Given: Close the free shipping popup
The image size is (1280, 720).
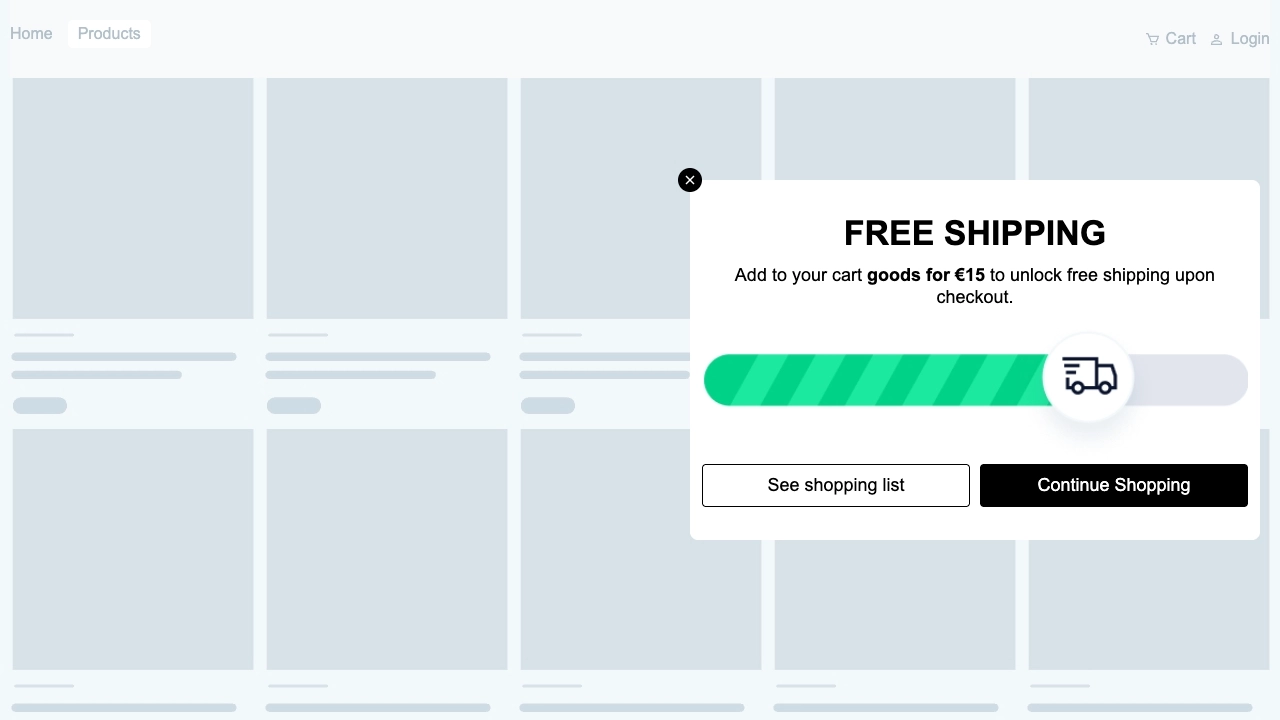Looking at the screenshot, I should [690, 180].
